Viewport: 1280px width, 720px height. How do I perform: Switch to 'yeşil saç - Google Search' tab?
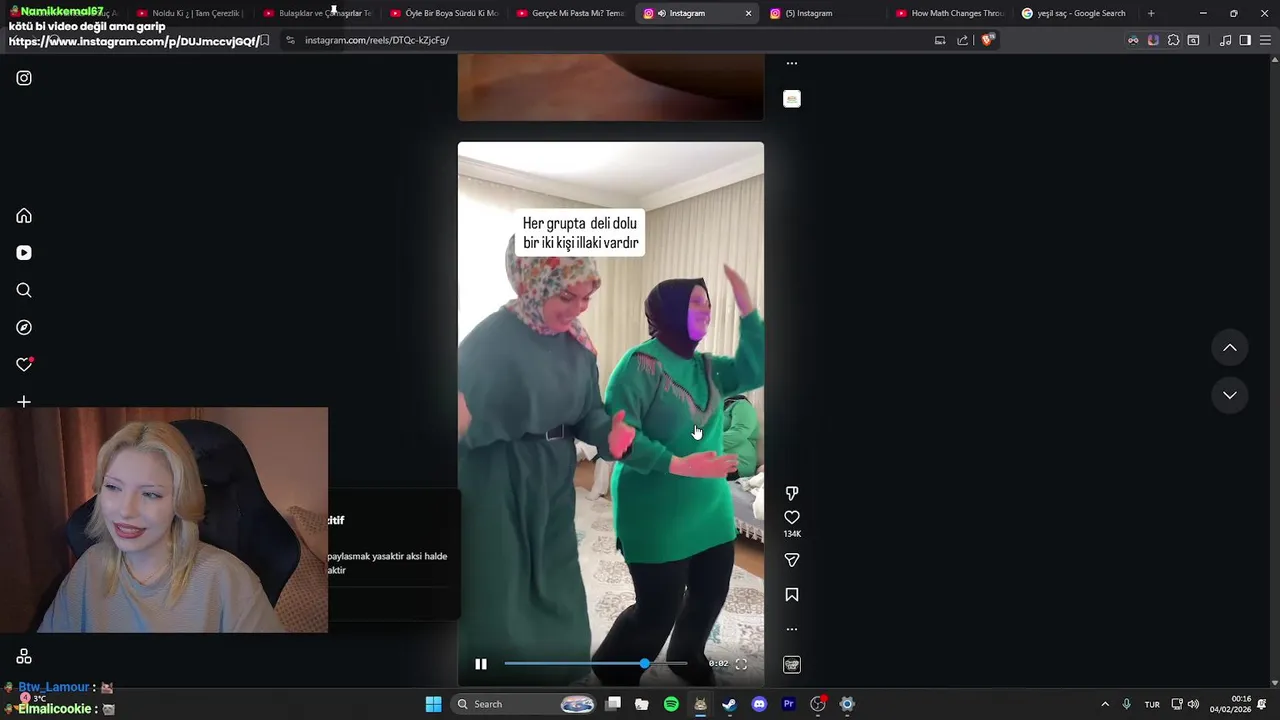tap(1076, 13)
